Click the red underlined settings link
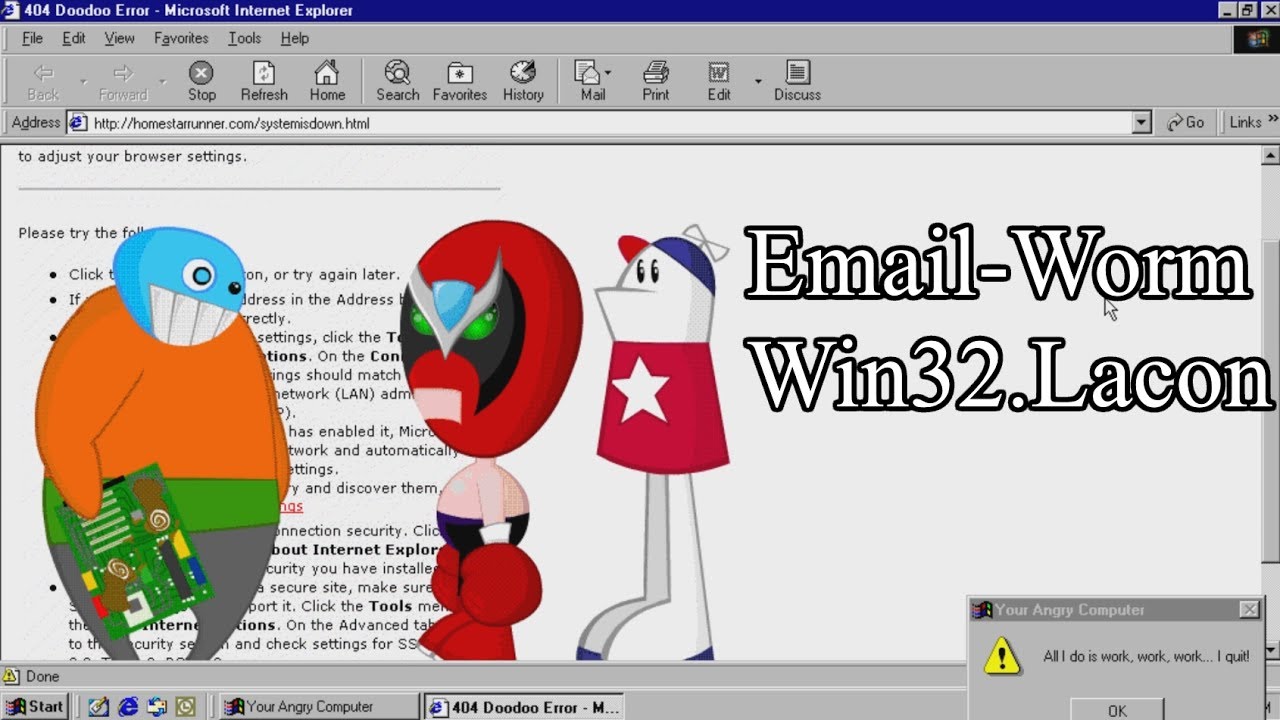1280x720 pixels. point(291,507)
